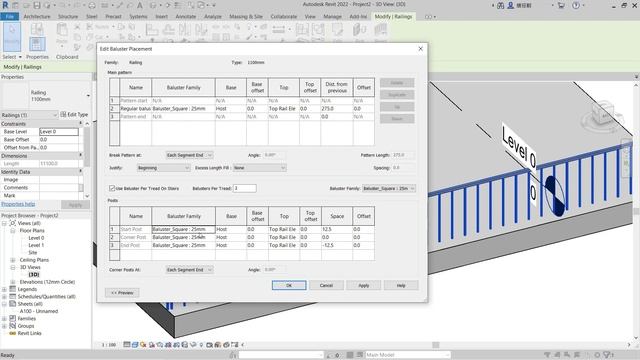The image size is (640, 360).
Task: Expand the Elevations (12mm Circle) node
Action: click(x=13, y=282)
